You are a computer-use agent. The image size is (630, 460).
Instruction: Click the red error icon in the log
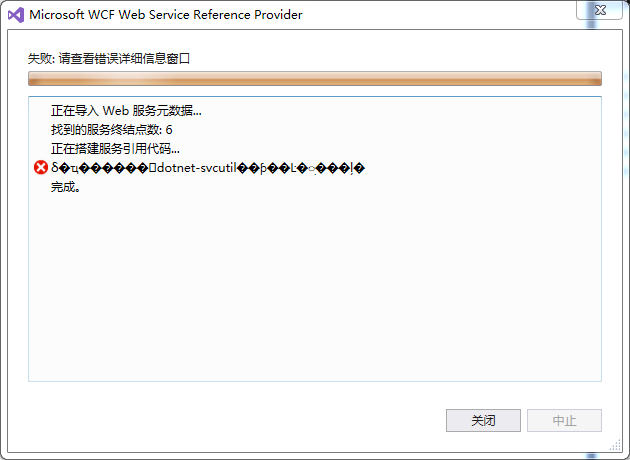point(41,167)
